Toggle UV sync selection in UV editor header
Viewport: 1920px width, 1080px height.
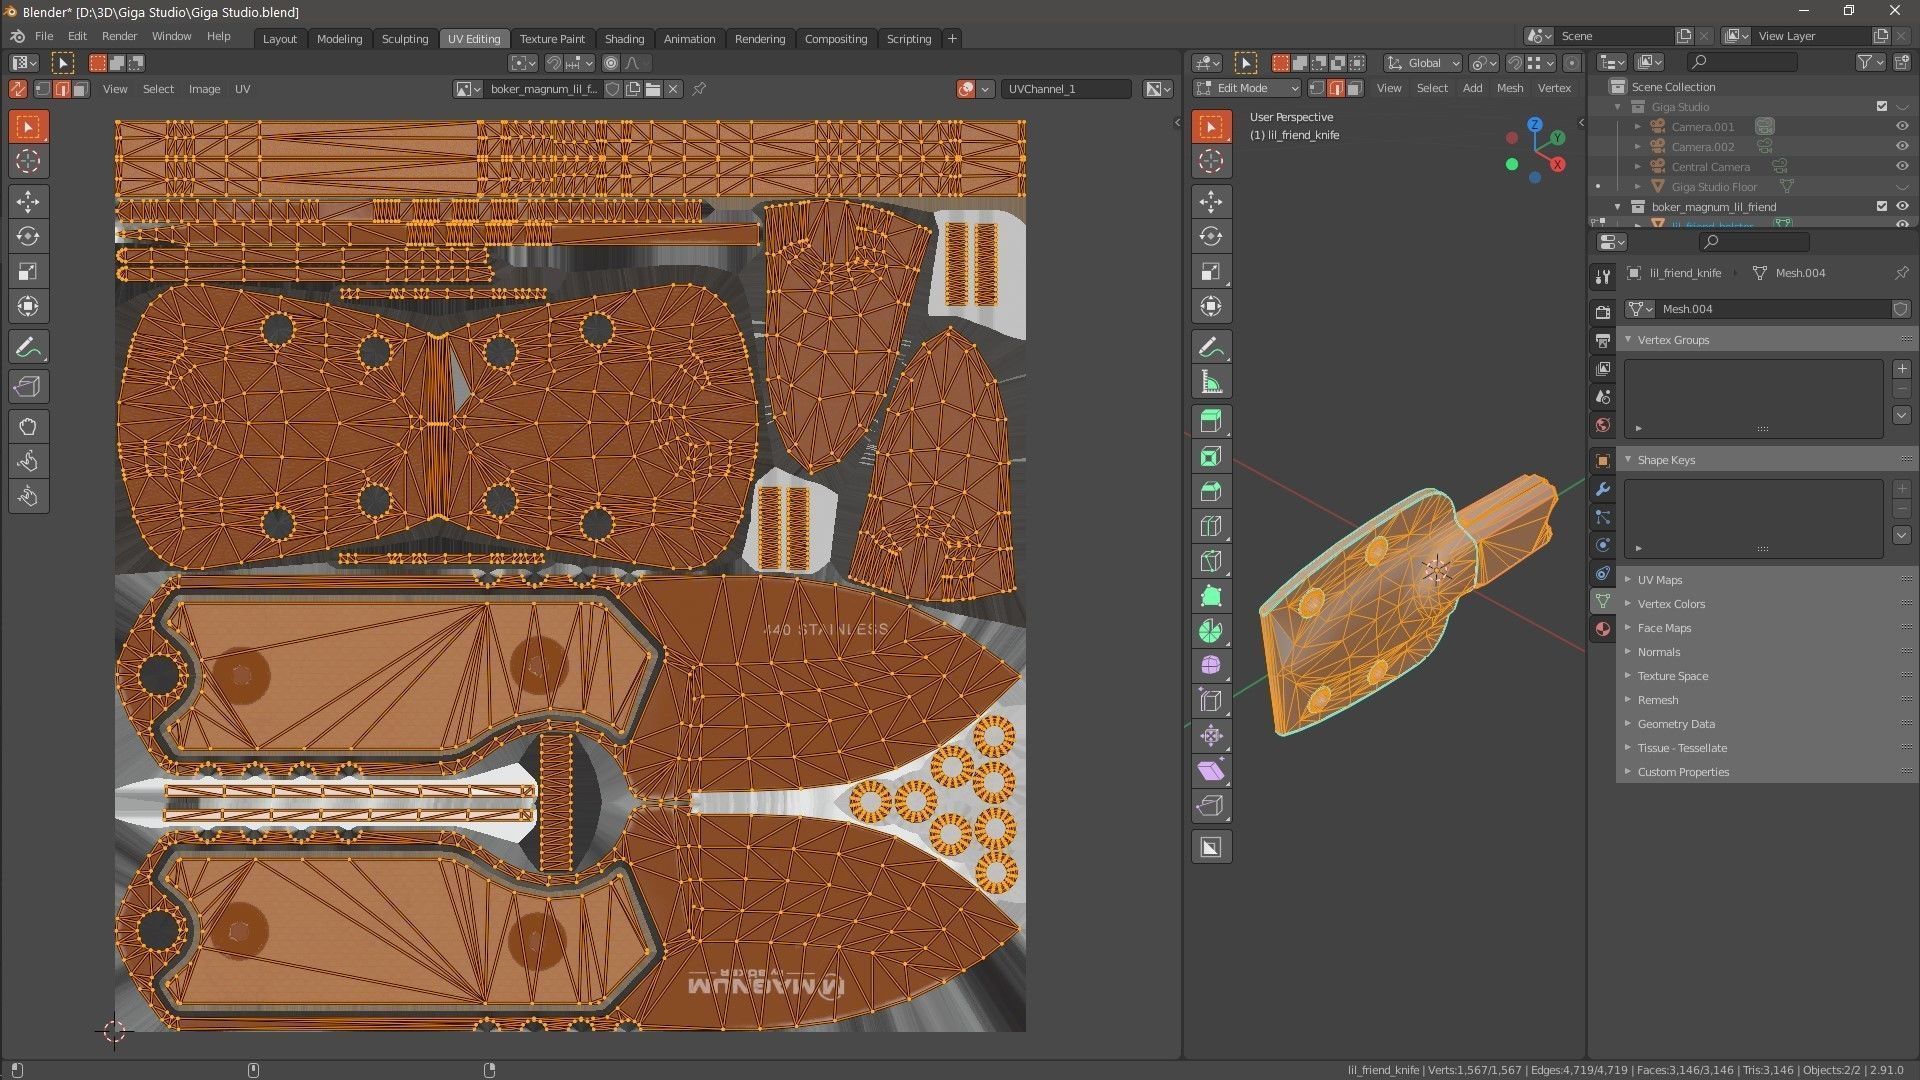point(18,89)
